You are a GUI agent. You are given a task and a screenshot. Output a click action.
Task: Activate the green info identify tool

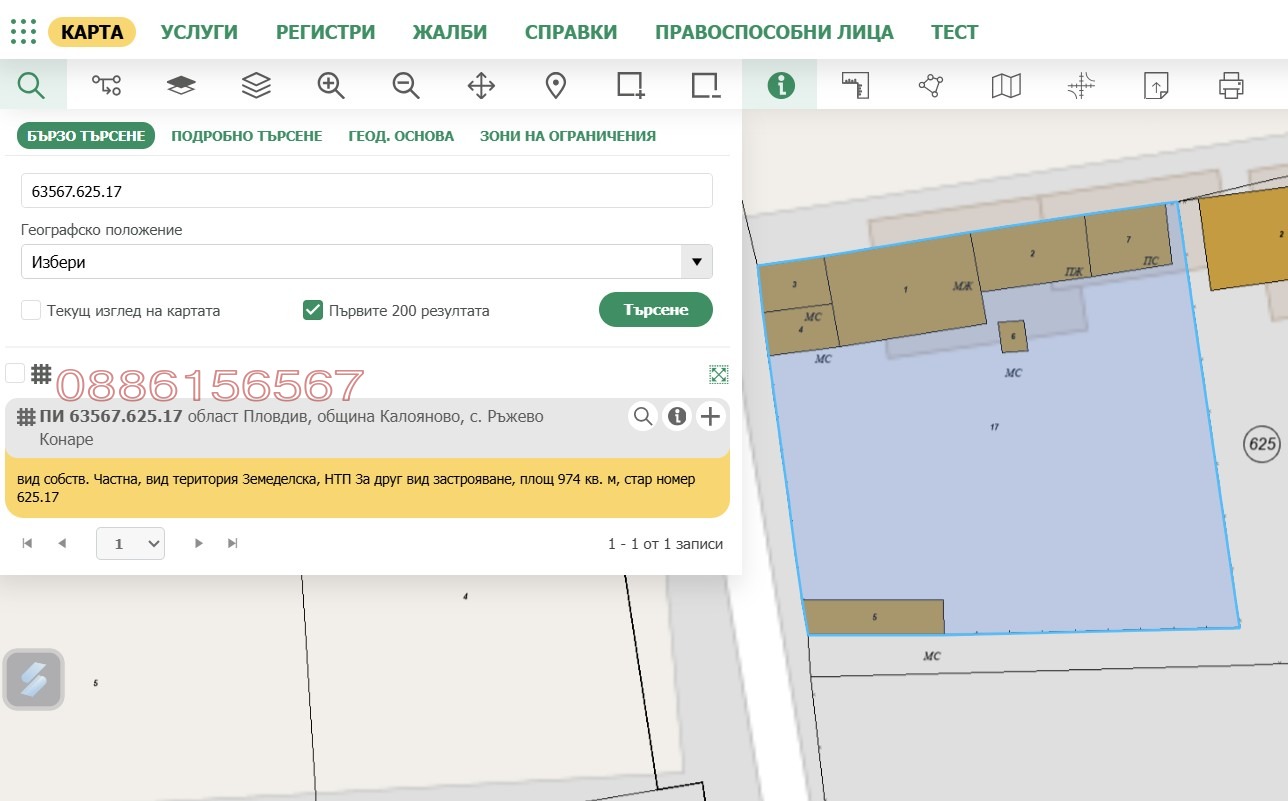(780, 85)
